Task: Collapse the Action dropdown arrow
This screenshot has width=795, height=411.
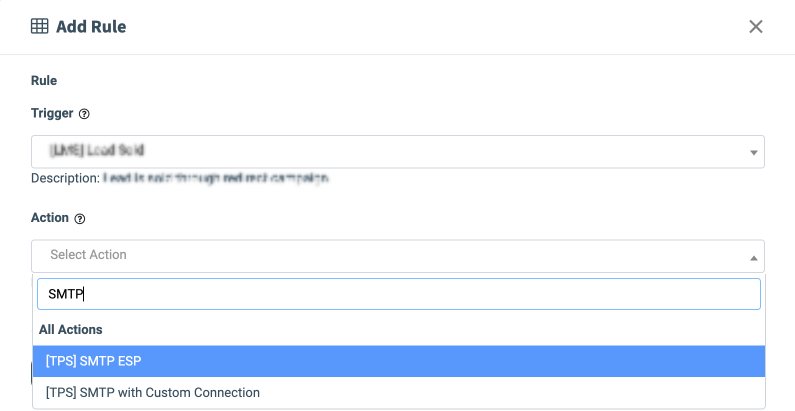Action: [x=752, y=257]
